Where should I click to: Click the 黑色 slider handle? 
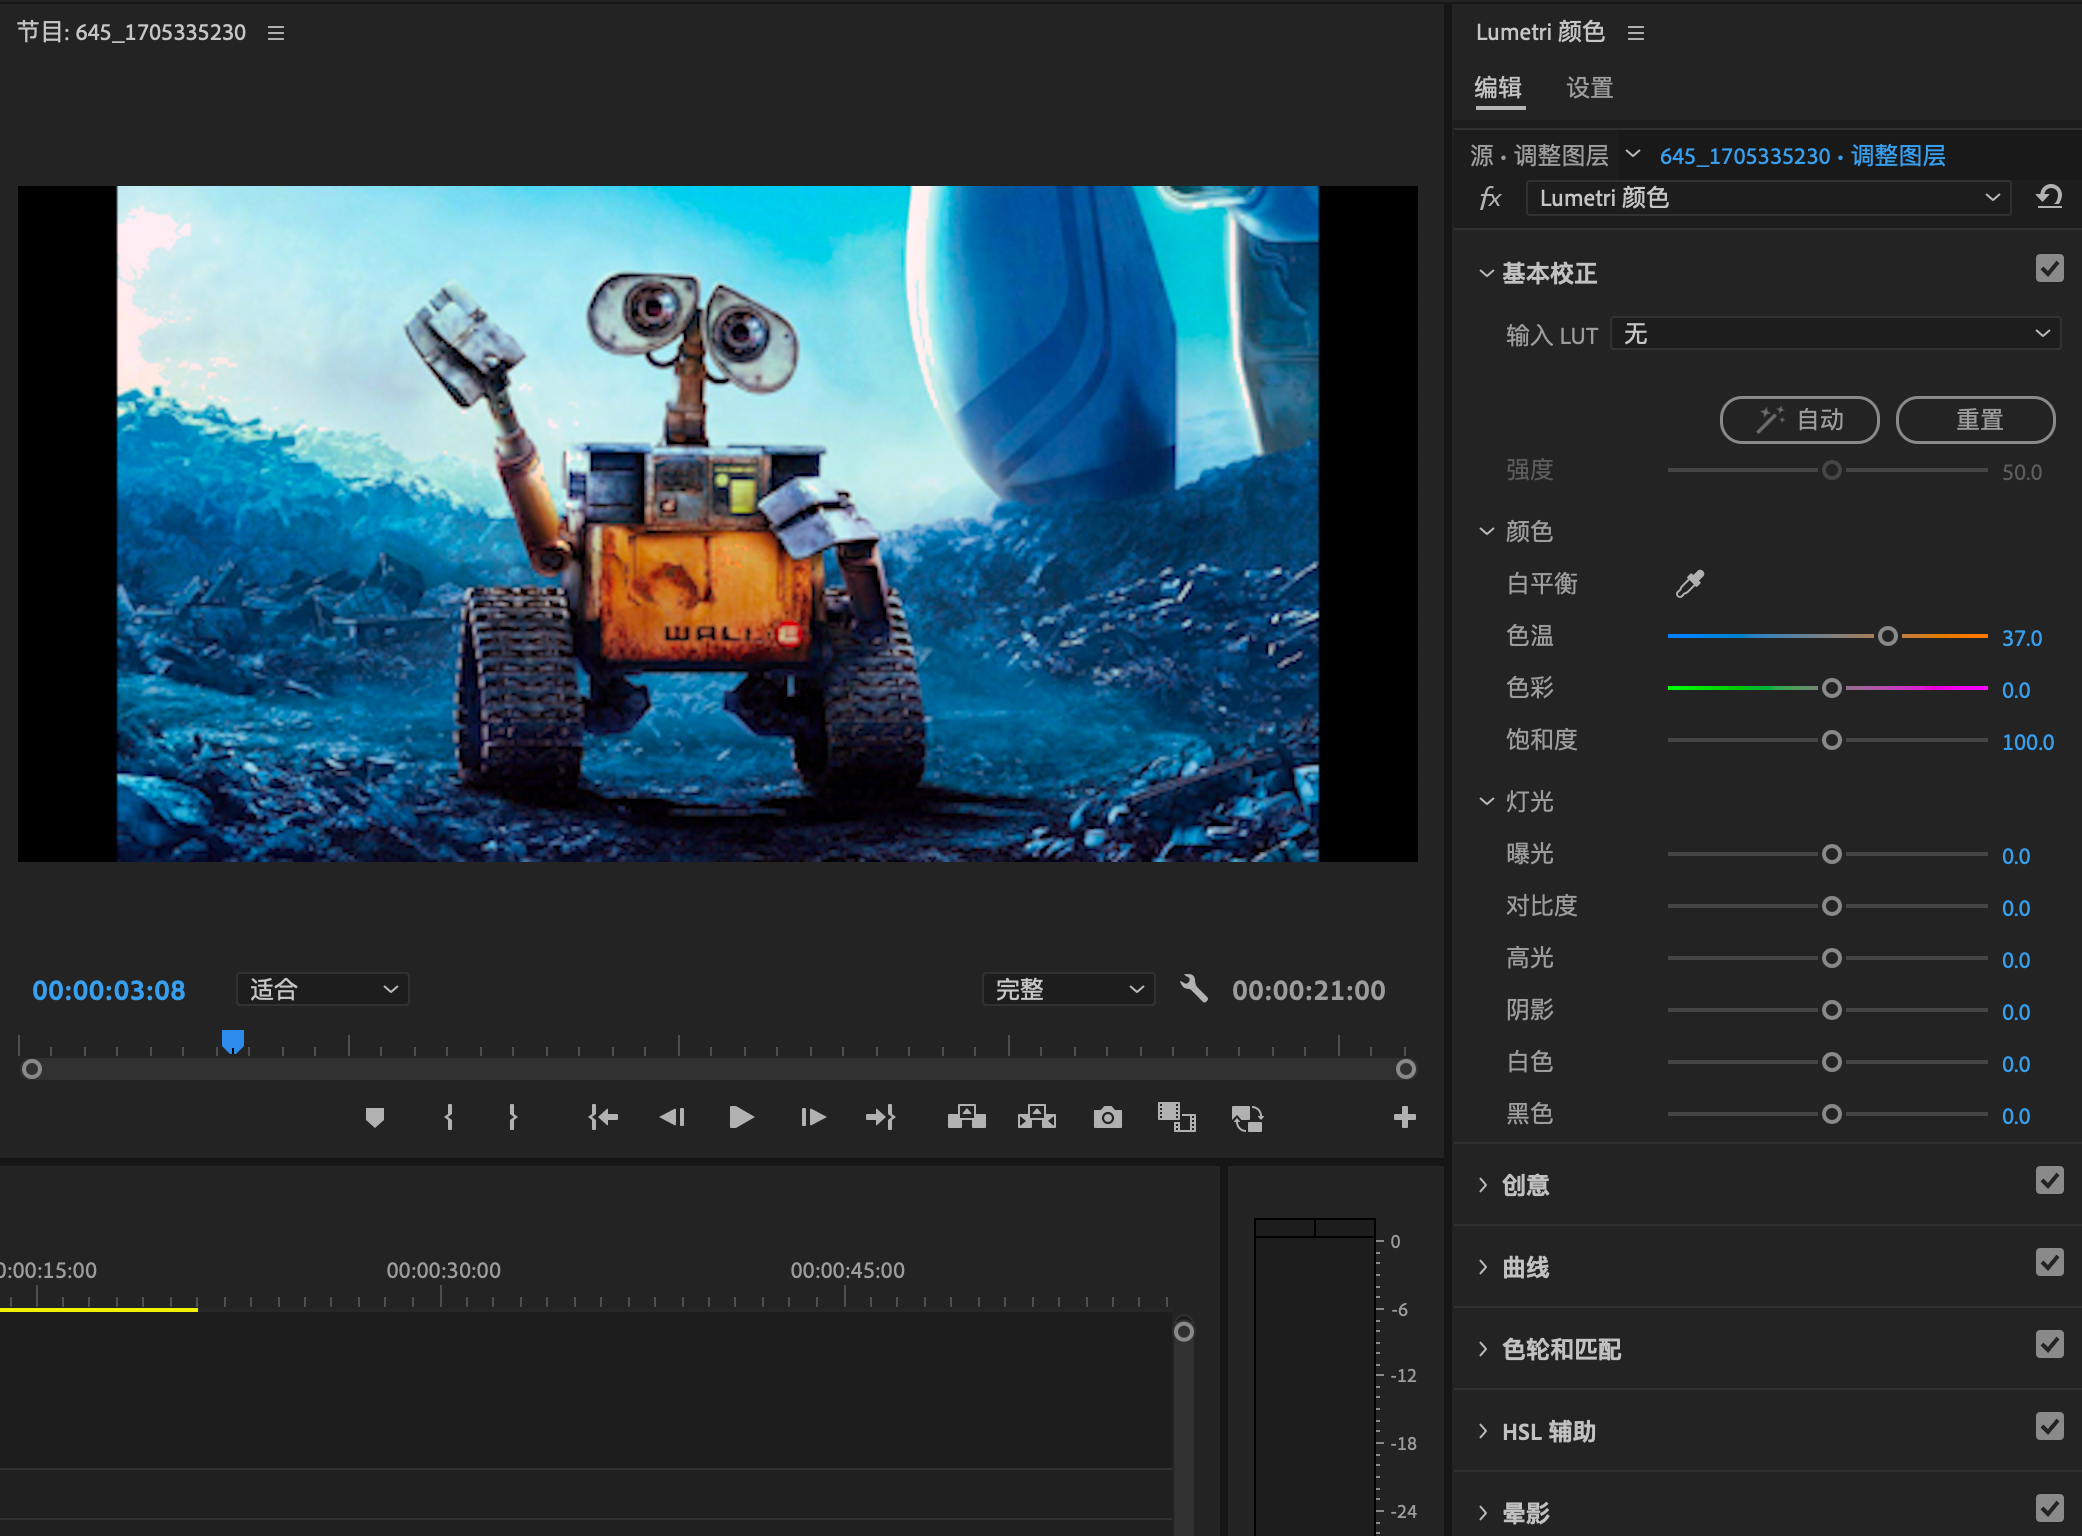click(1832, 1114)
